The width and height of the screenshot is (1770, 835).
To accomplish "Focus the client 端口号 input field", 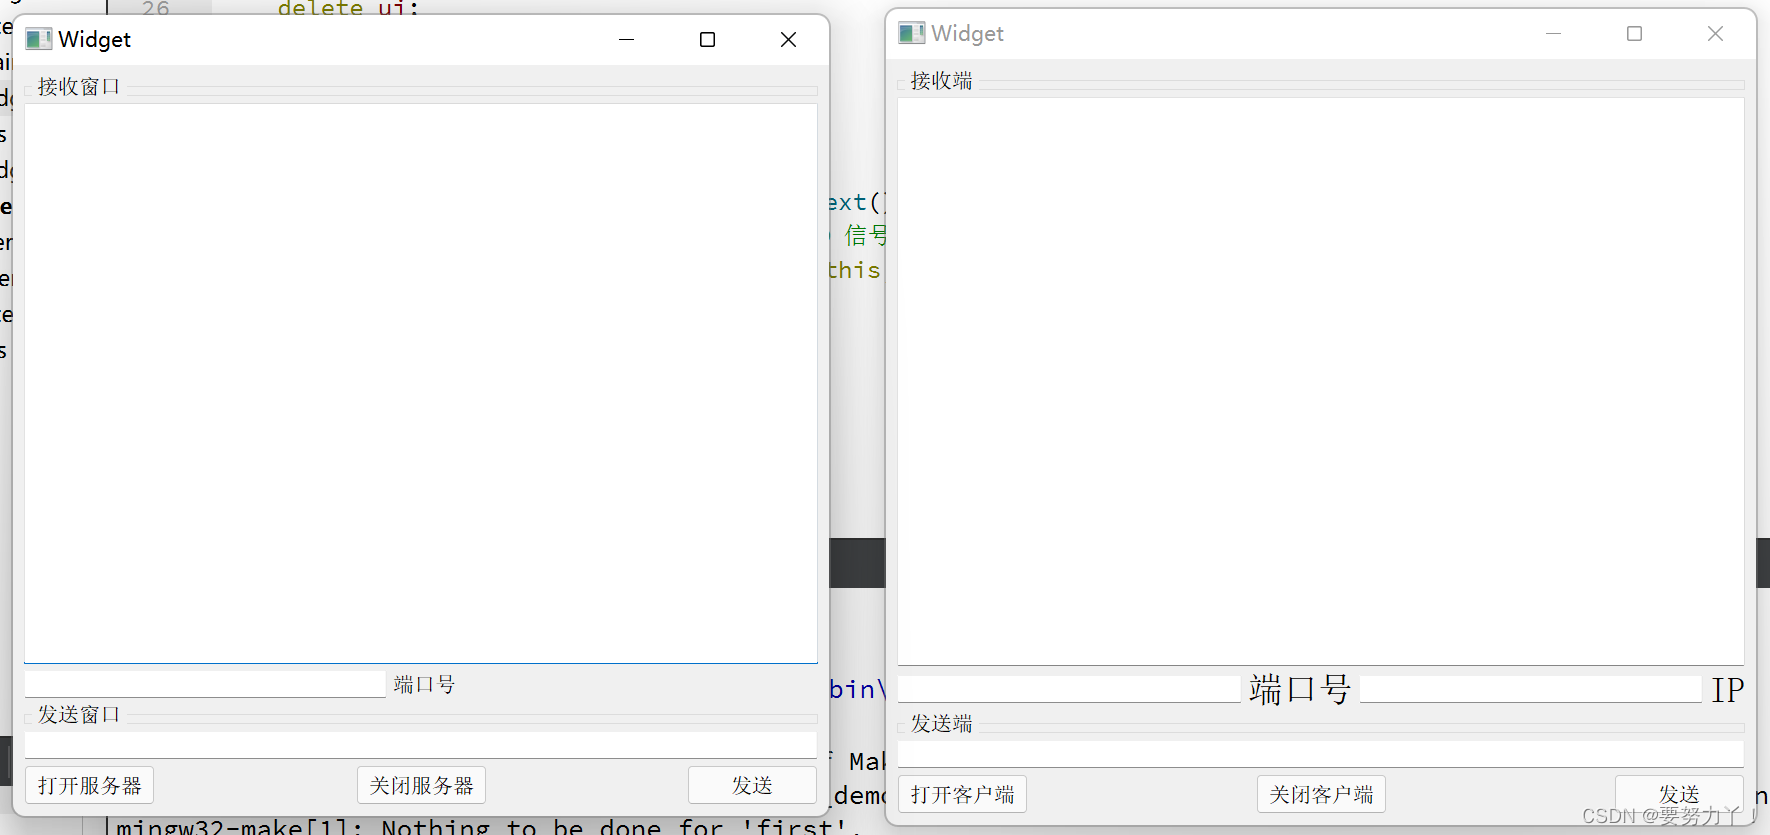I will coord(1069,689).
